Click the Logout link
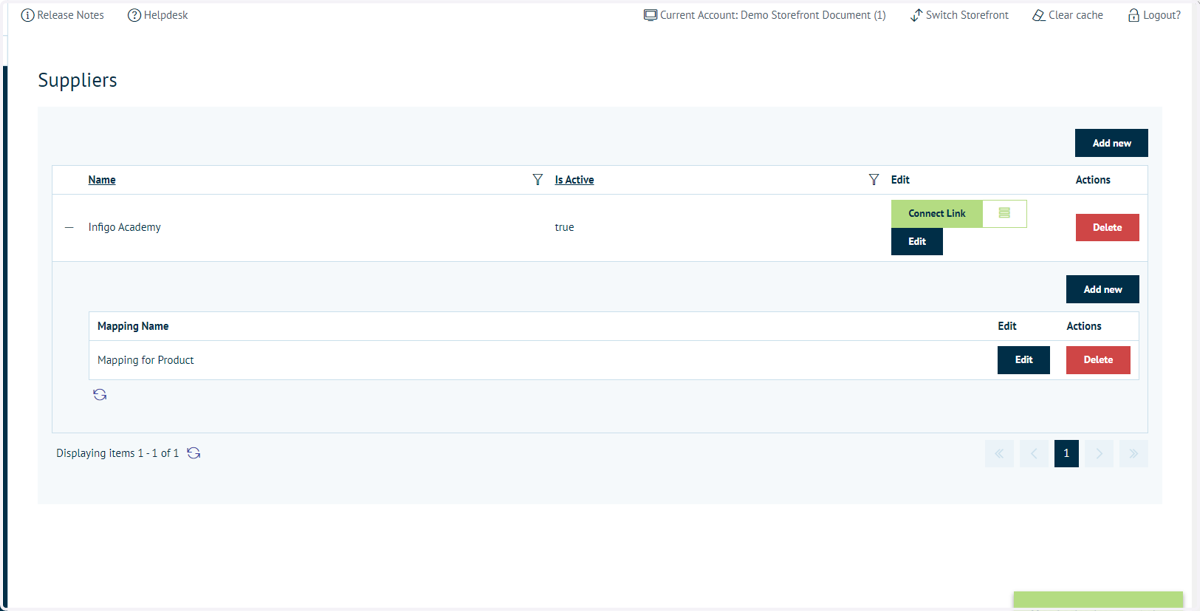The width and height of the screenshot is (1200, 611). 1154,15
